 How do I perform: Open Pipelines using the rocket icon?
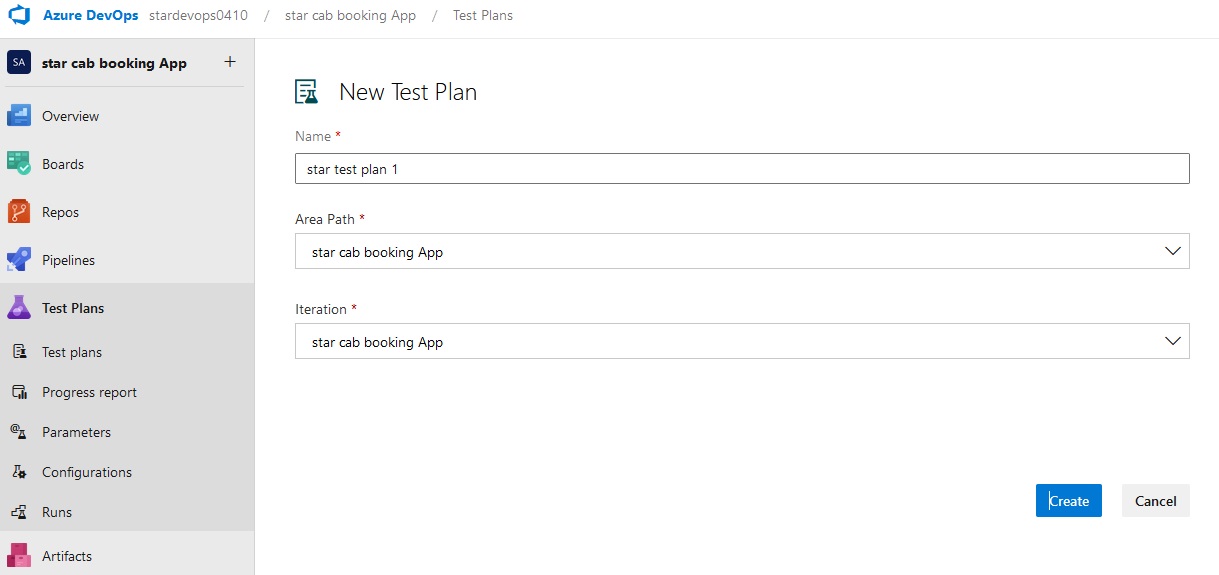pos(19,260)
